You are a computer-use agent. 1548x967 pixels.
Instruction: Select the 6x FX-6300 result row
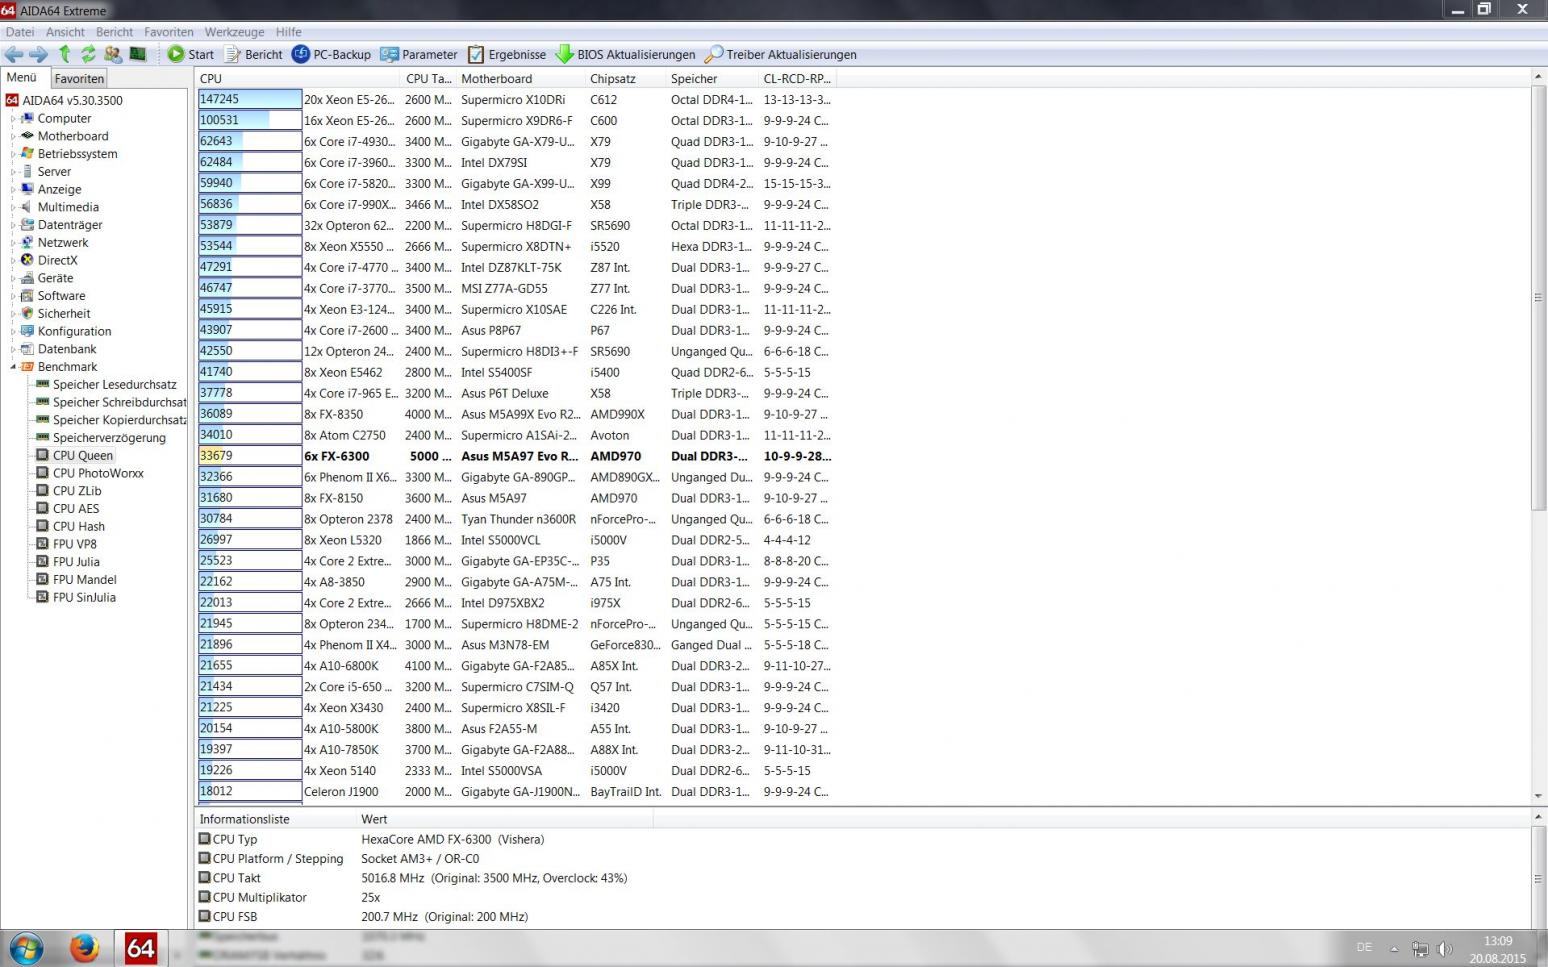point(516,456)
